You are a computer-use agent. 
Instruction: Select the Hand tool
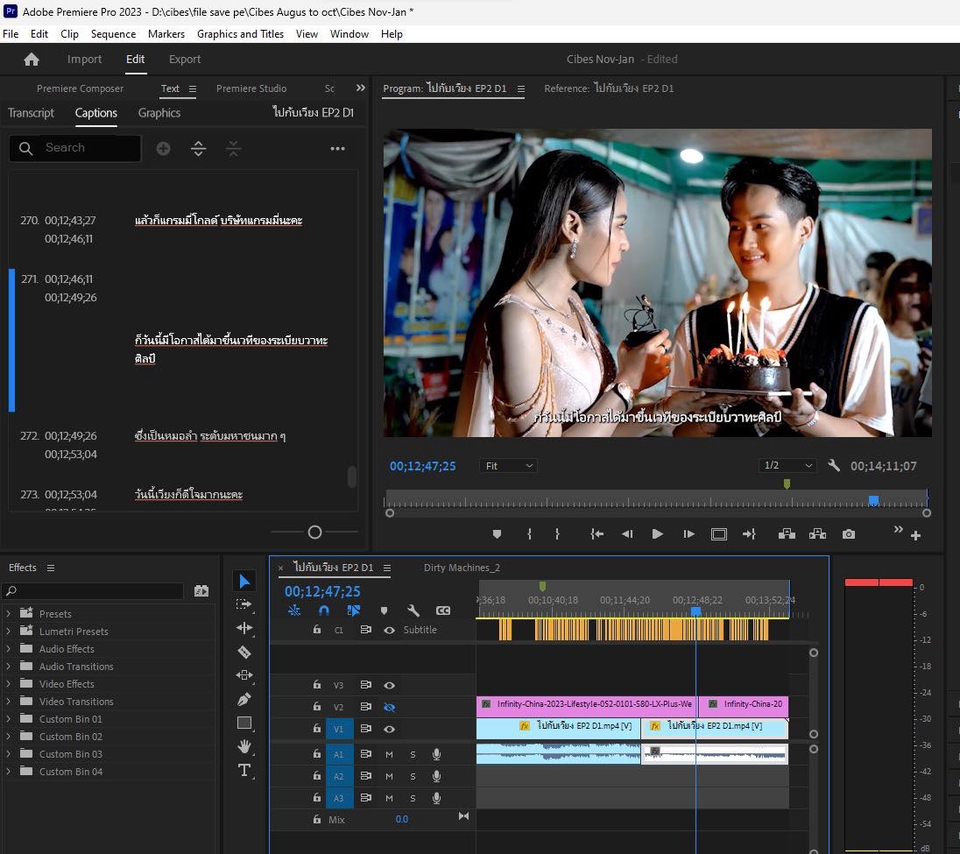244,746
